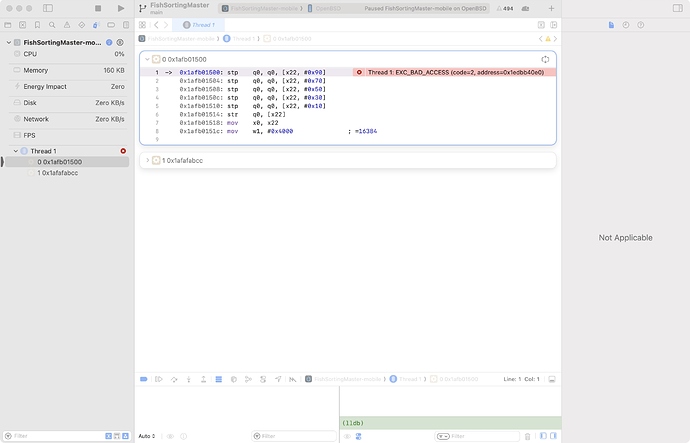Continue program execution

coord(159,379)
